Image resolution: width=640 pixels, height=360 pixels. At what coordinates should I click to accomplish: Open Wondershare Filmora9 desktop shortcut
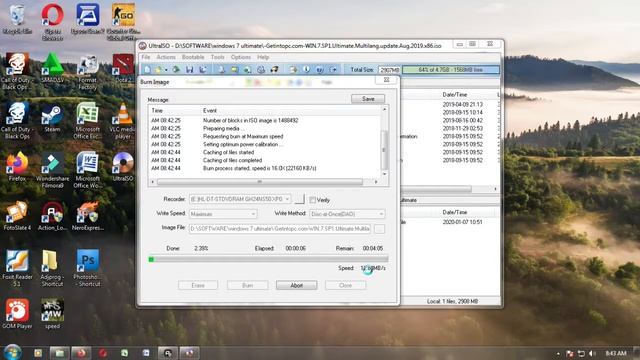tap(52, 169)
